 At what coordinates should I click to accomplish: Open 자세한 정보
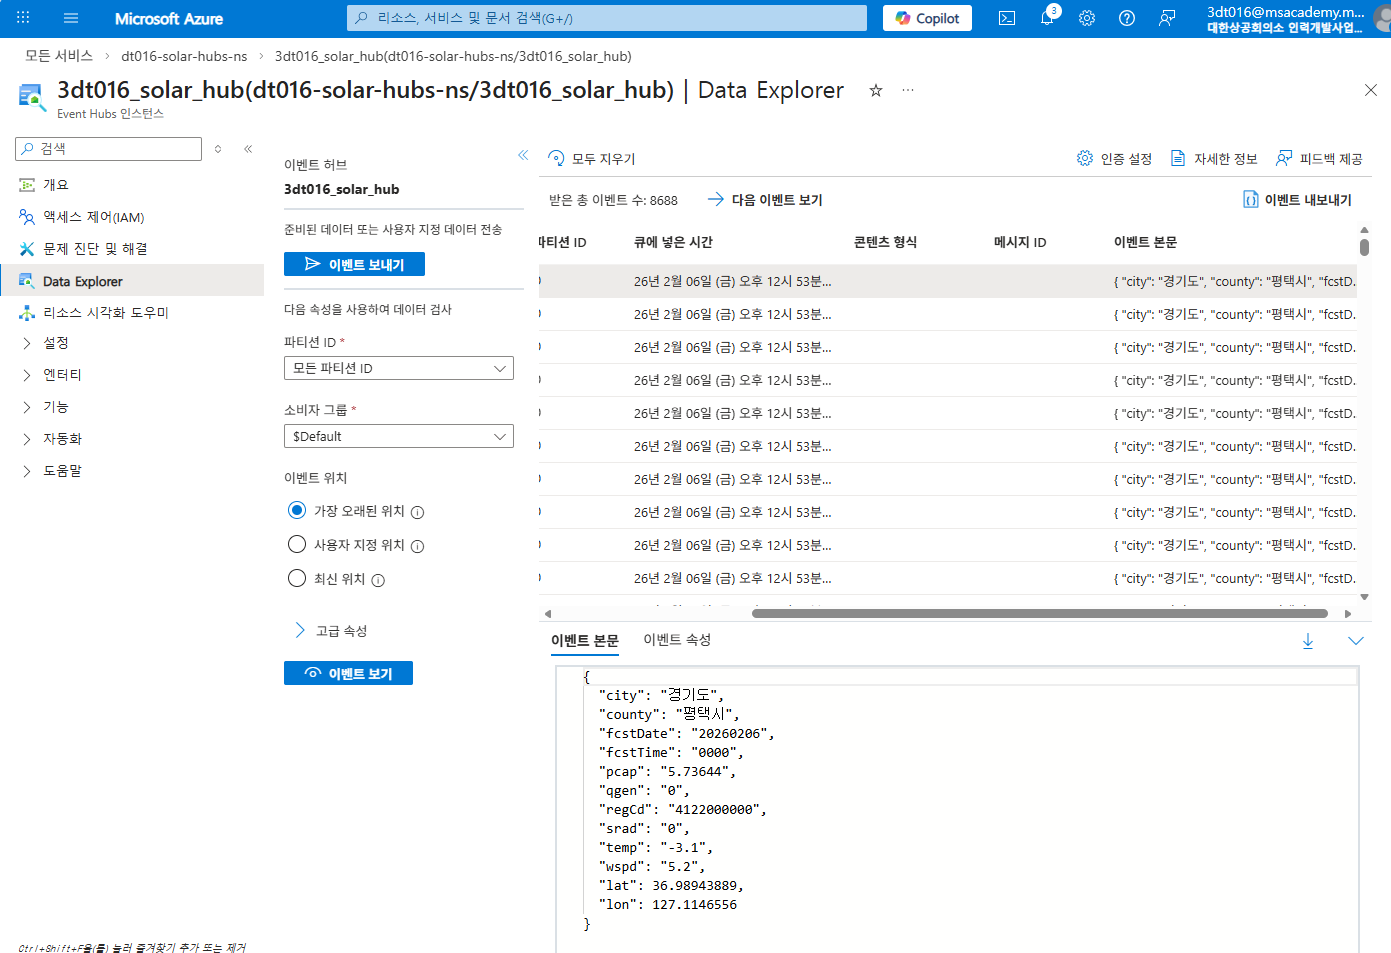tap(1214, 159)
